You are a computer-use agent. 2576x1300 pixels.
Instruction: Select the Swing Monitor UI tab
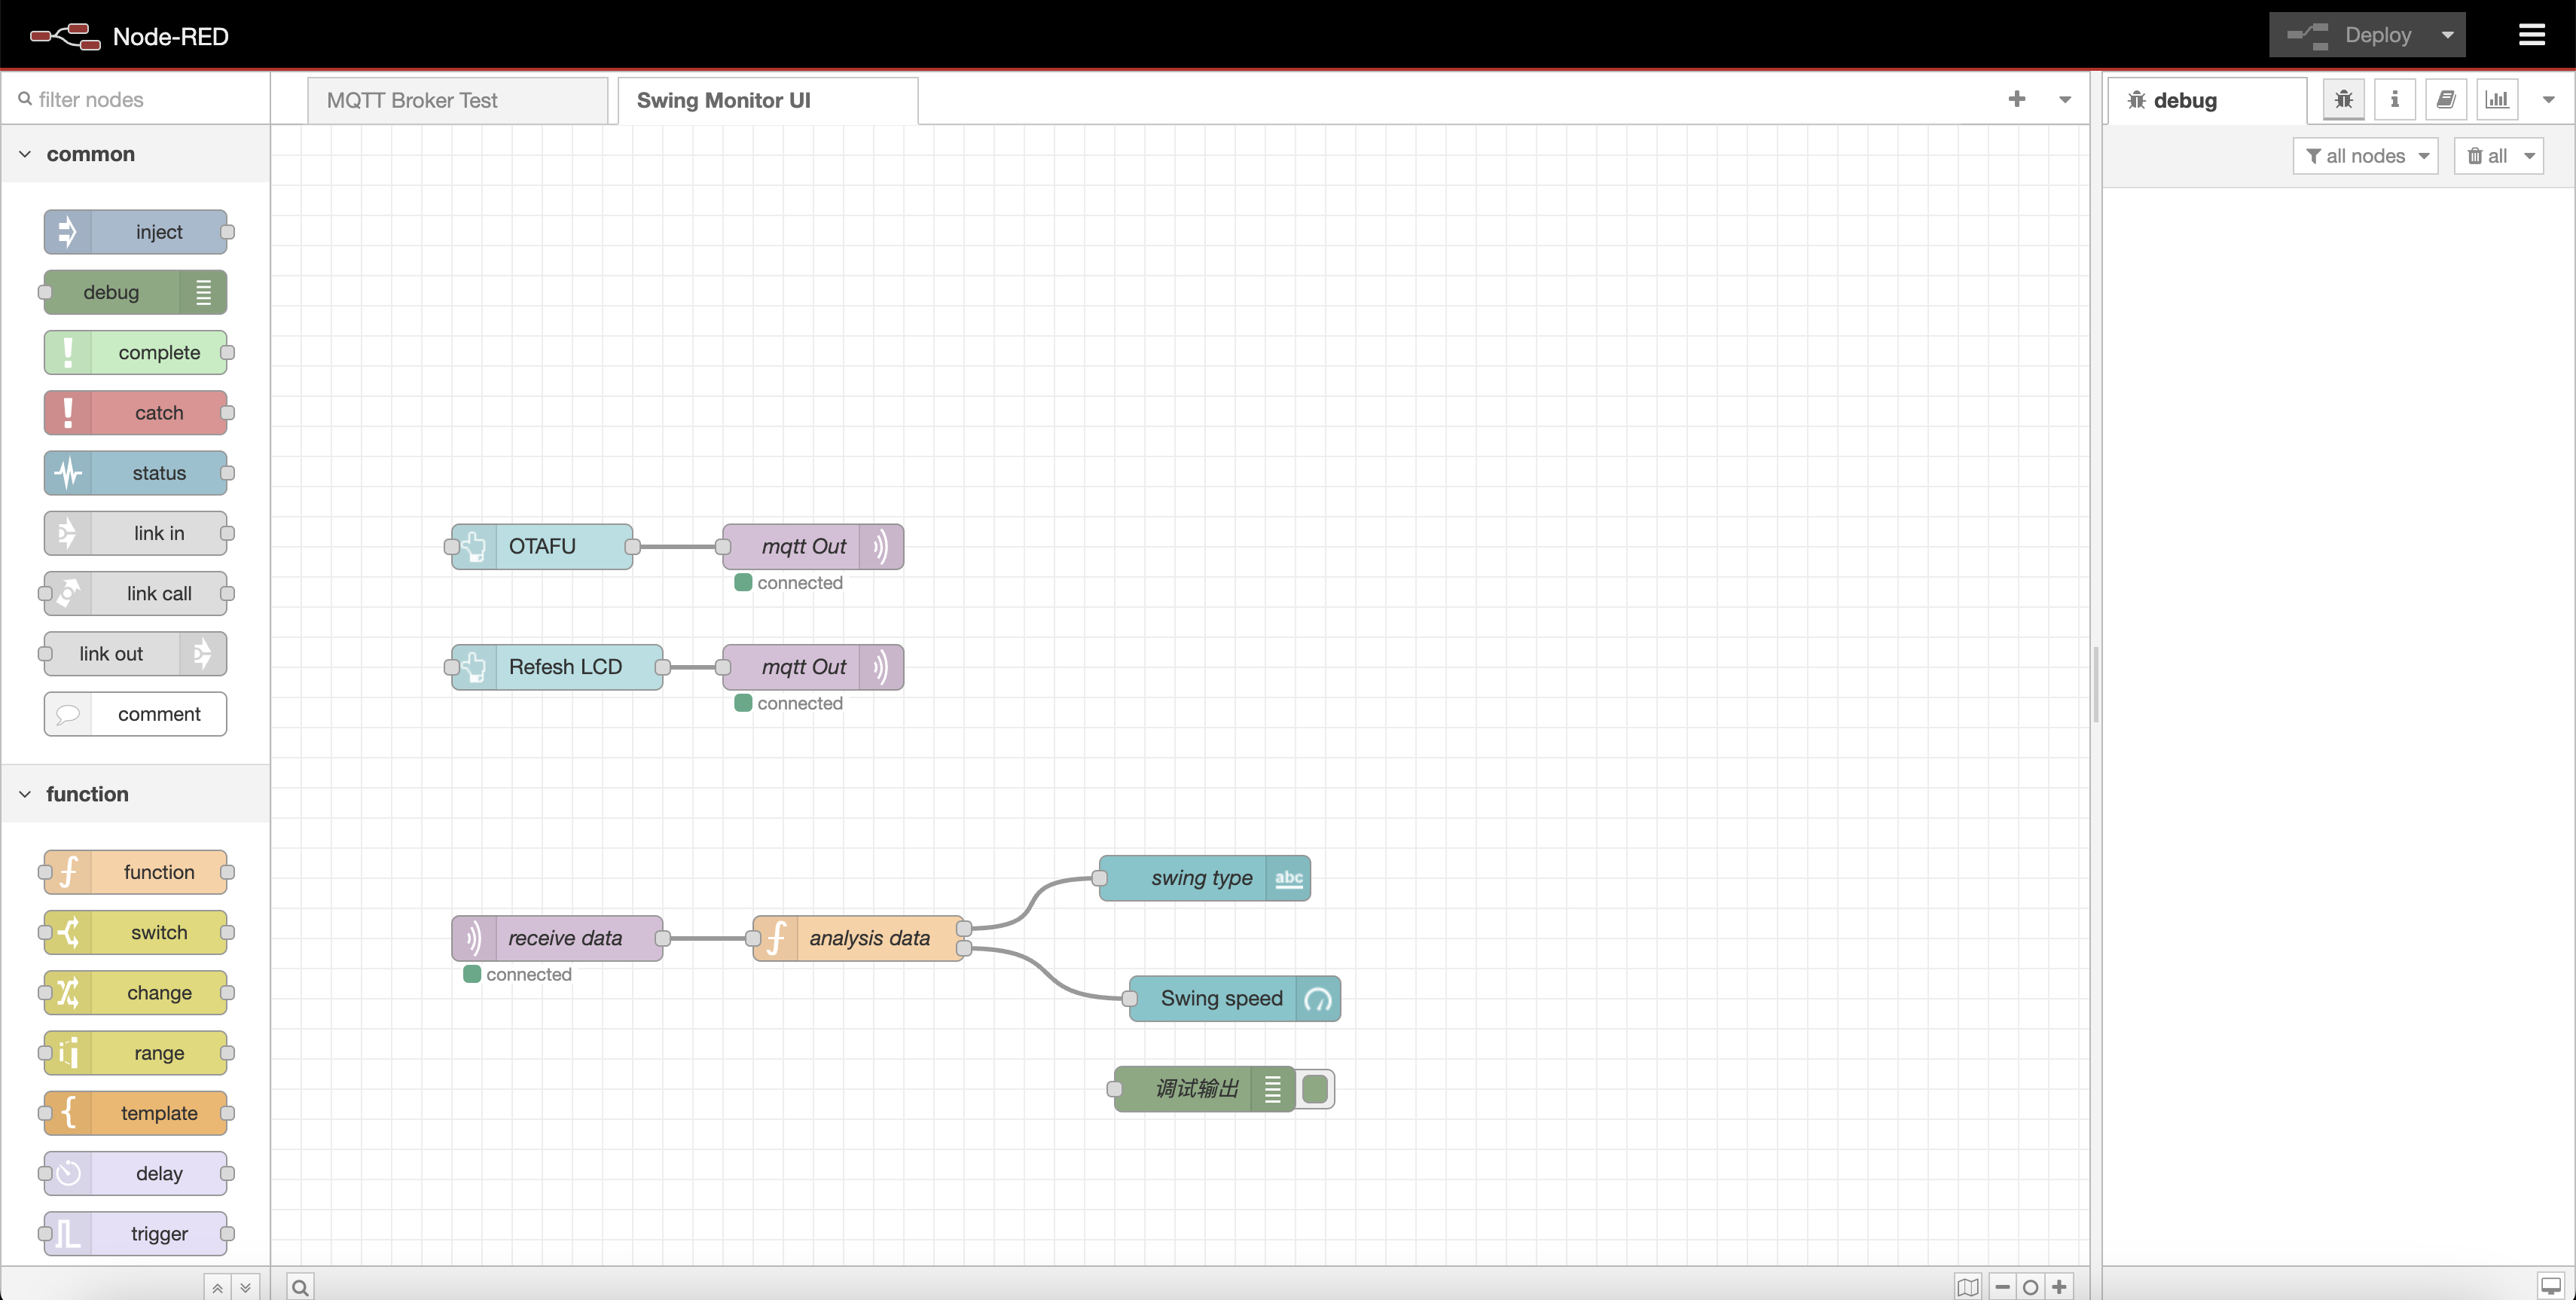coord(767,100)
